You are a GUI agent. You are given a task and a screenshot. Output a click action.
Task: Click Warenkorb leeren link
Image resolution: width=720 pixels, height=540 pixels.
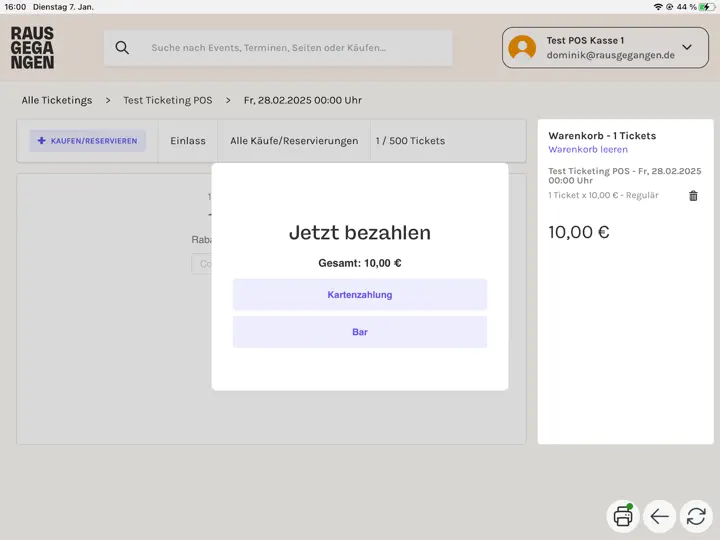pos(588,149)
